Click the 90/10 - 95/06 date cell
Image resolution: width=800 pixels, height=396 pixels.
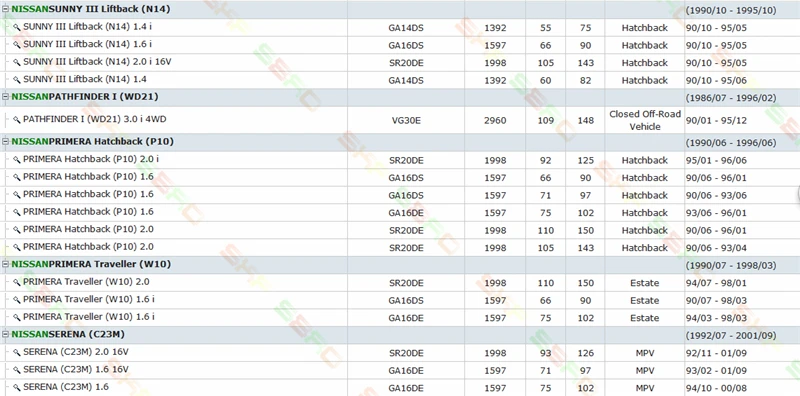point(716,81)
